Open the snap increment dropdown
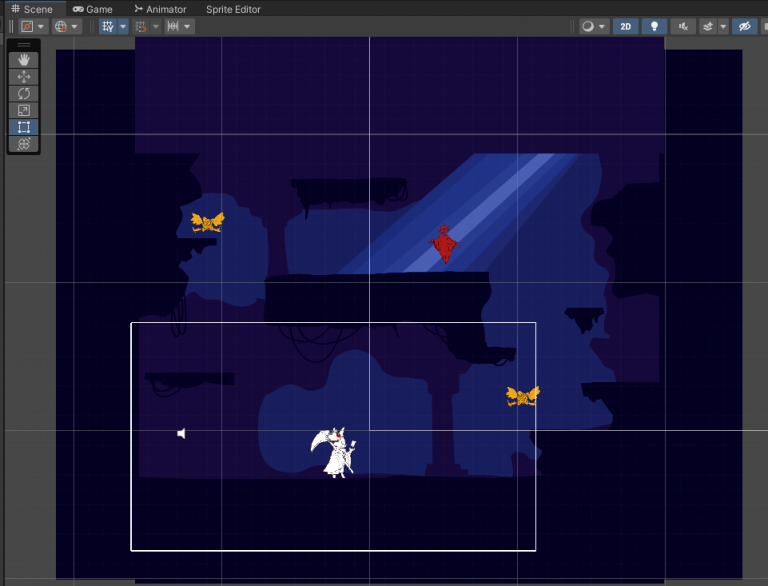Screen dimensions: 768x586 [179, 27]
